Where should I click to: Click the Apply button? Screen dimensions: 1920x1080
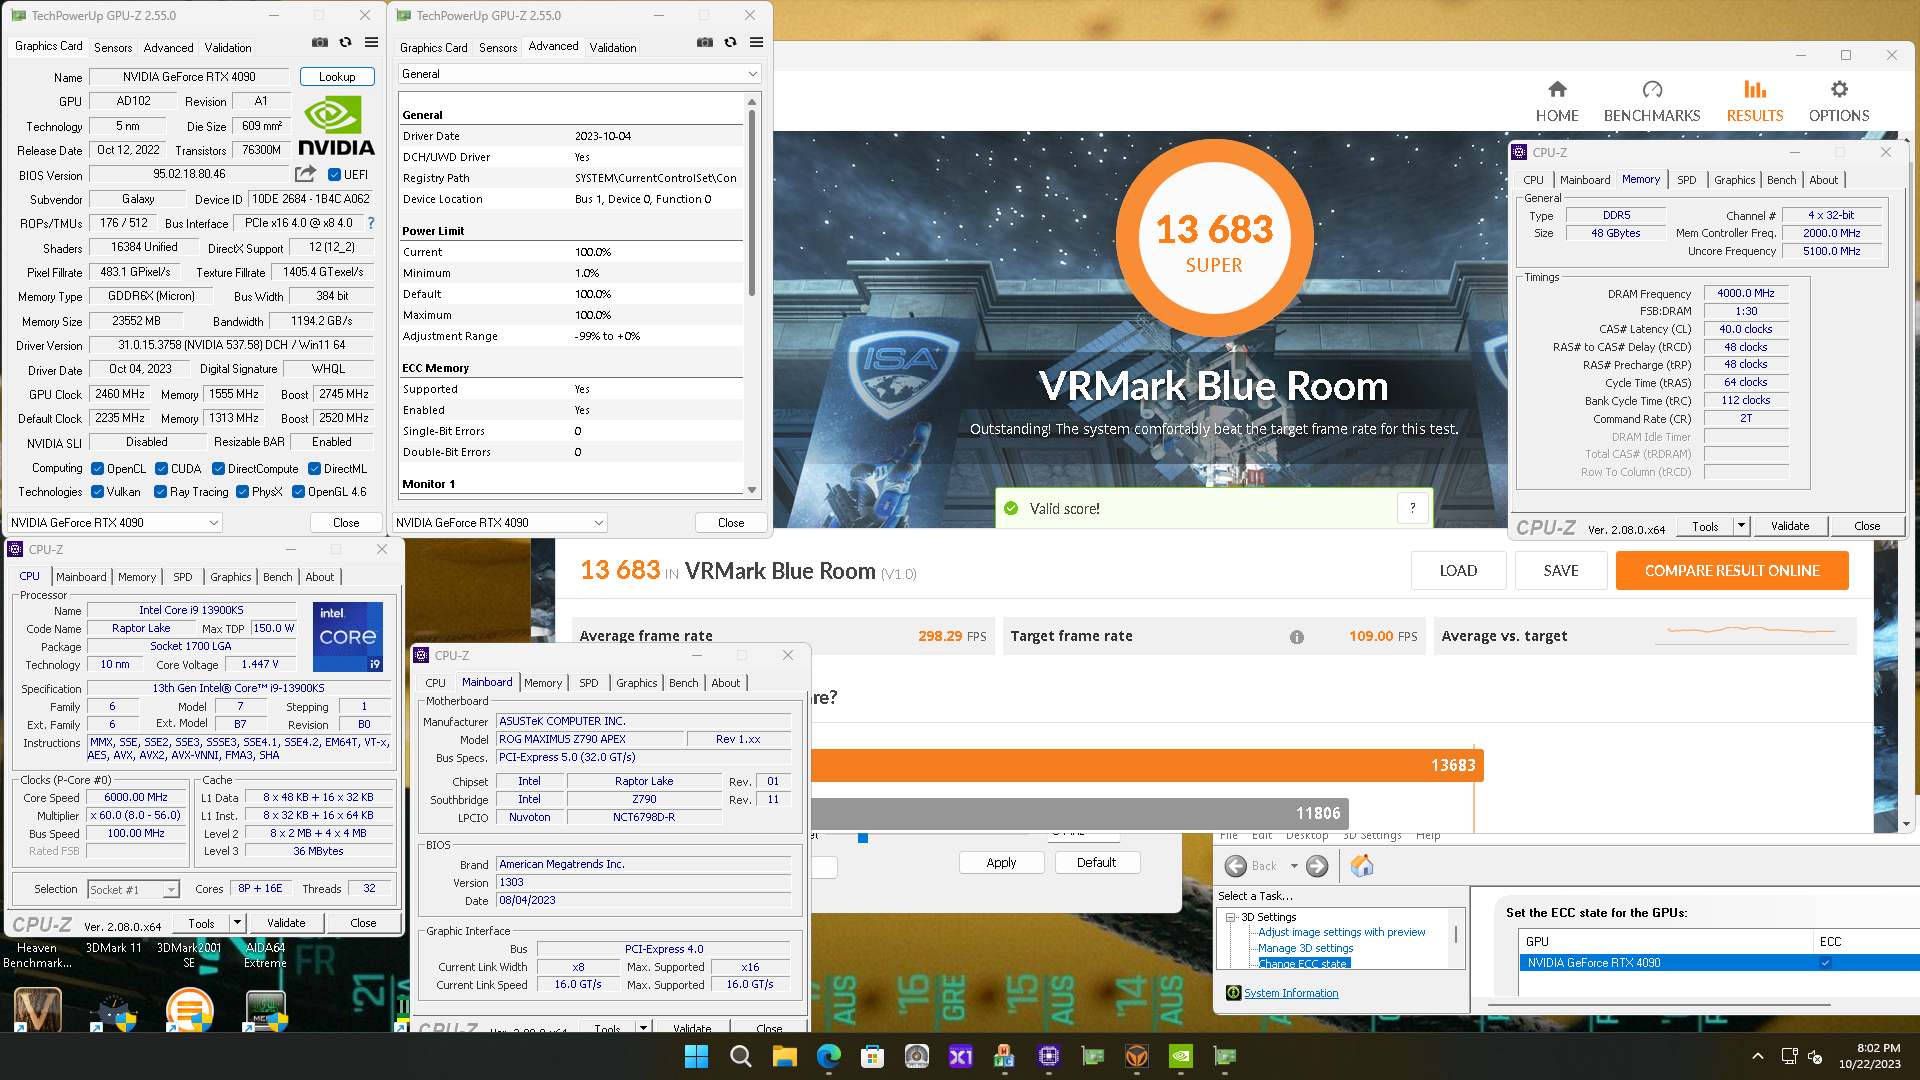tap(1001, 863)
